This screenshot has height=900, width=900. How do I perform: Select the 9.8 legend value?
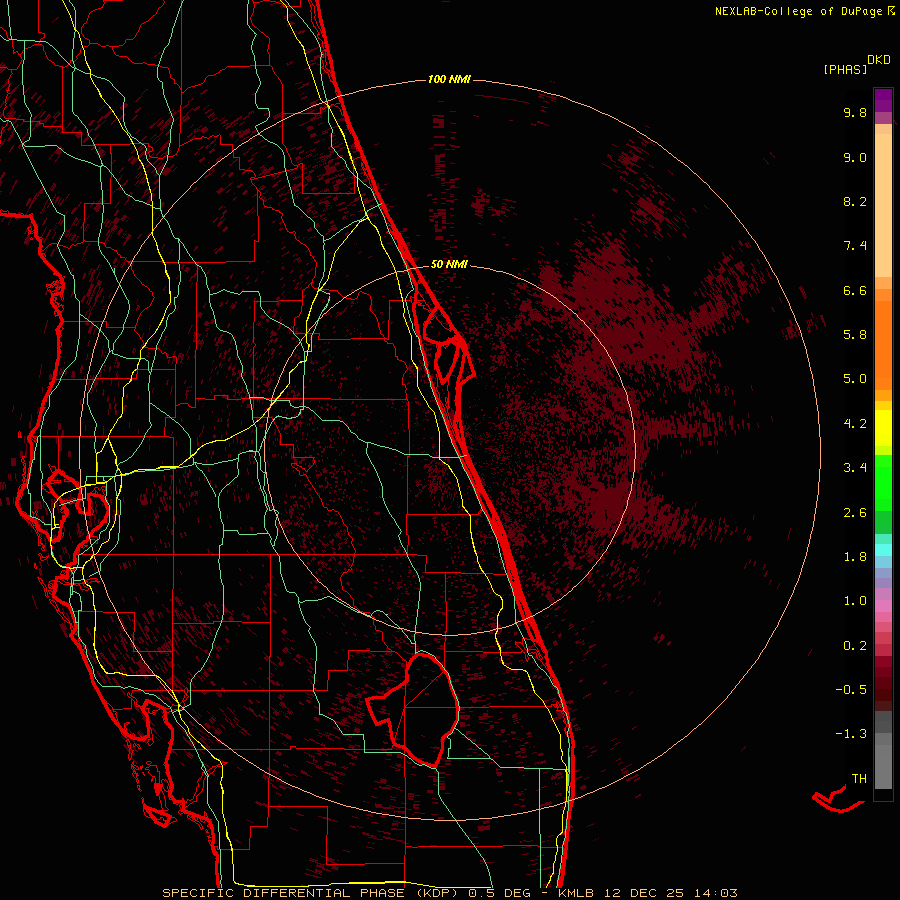tap(855, 112)
